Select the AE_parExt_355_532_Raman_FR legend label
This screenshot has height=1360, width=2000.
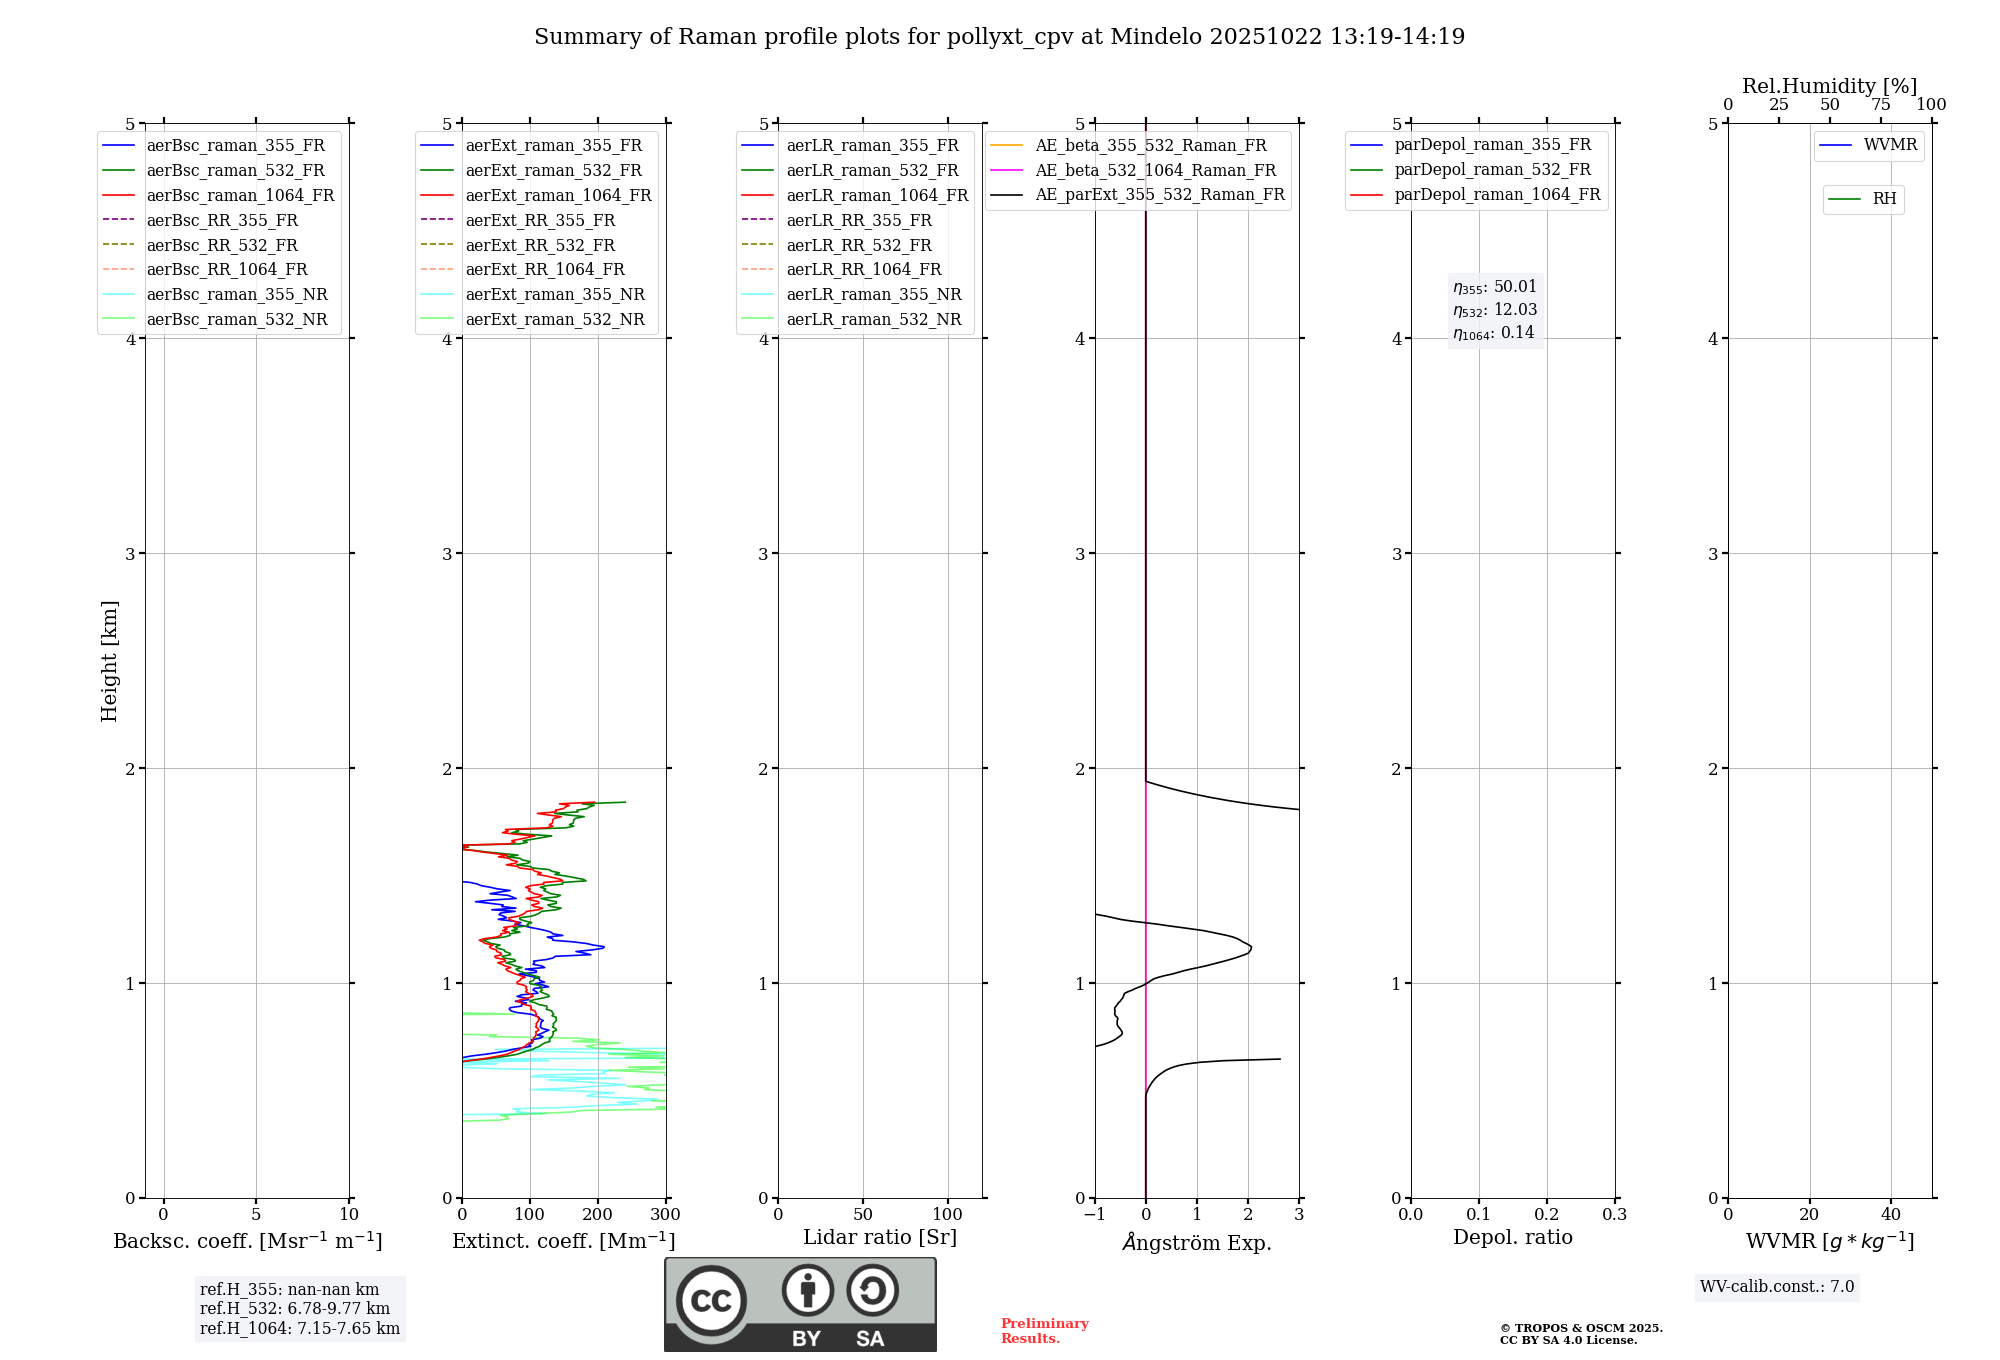point(1159,195)
